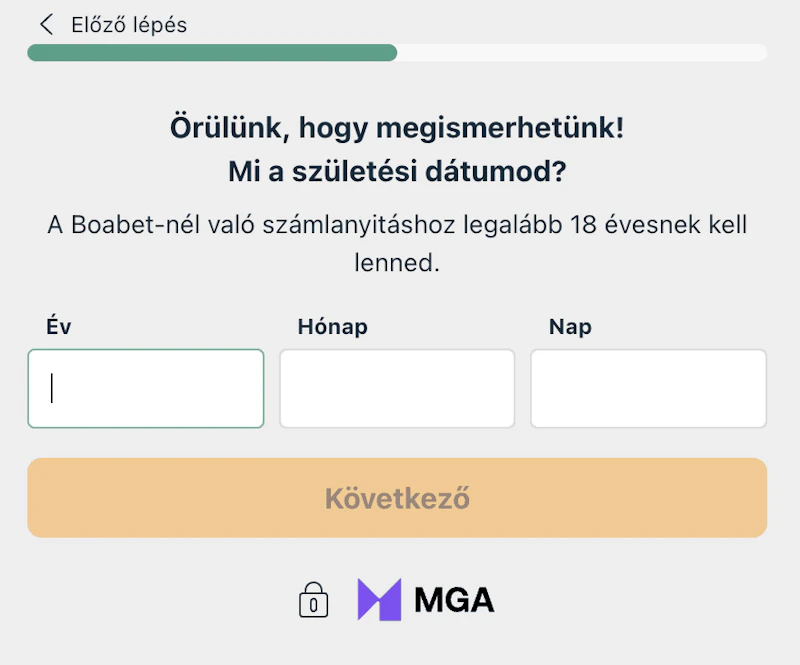
Task: Focus the Év (year) input field
Action: tap(146, 388)
